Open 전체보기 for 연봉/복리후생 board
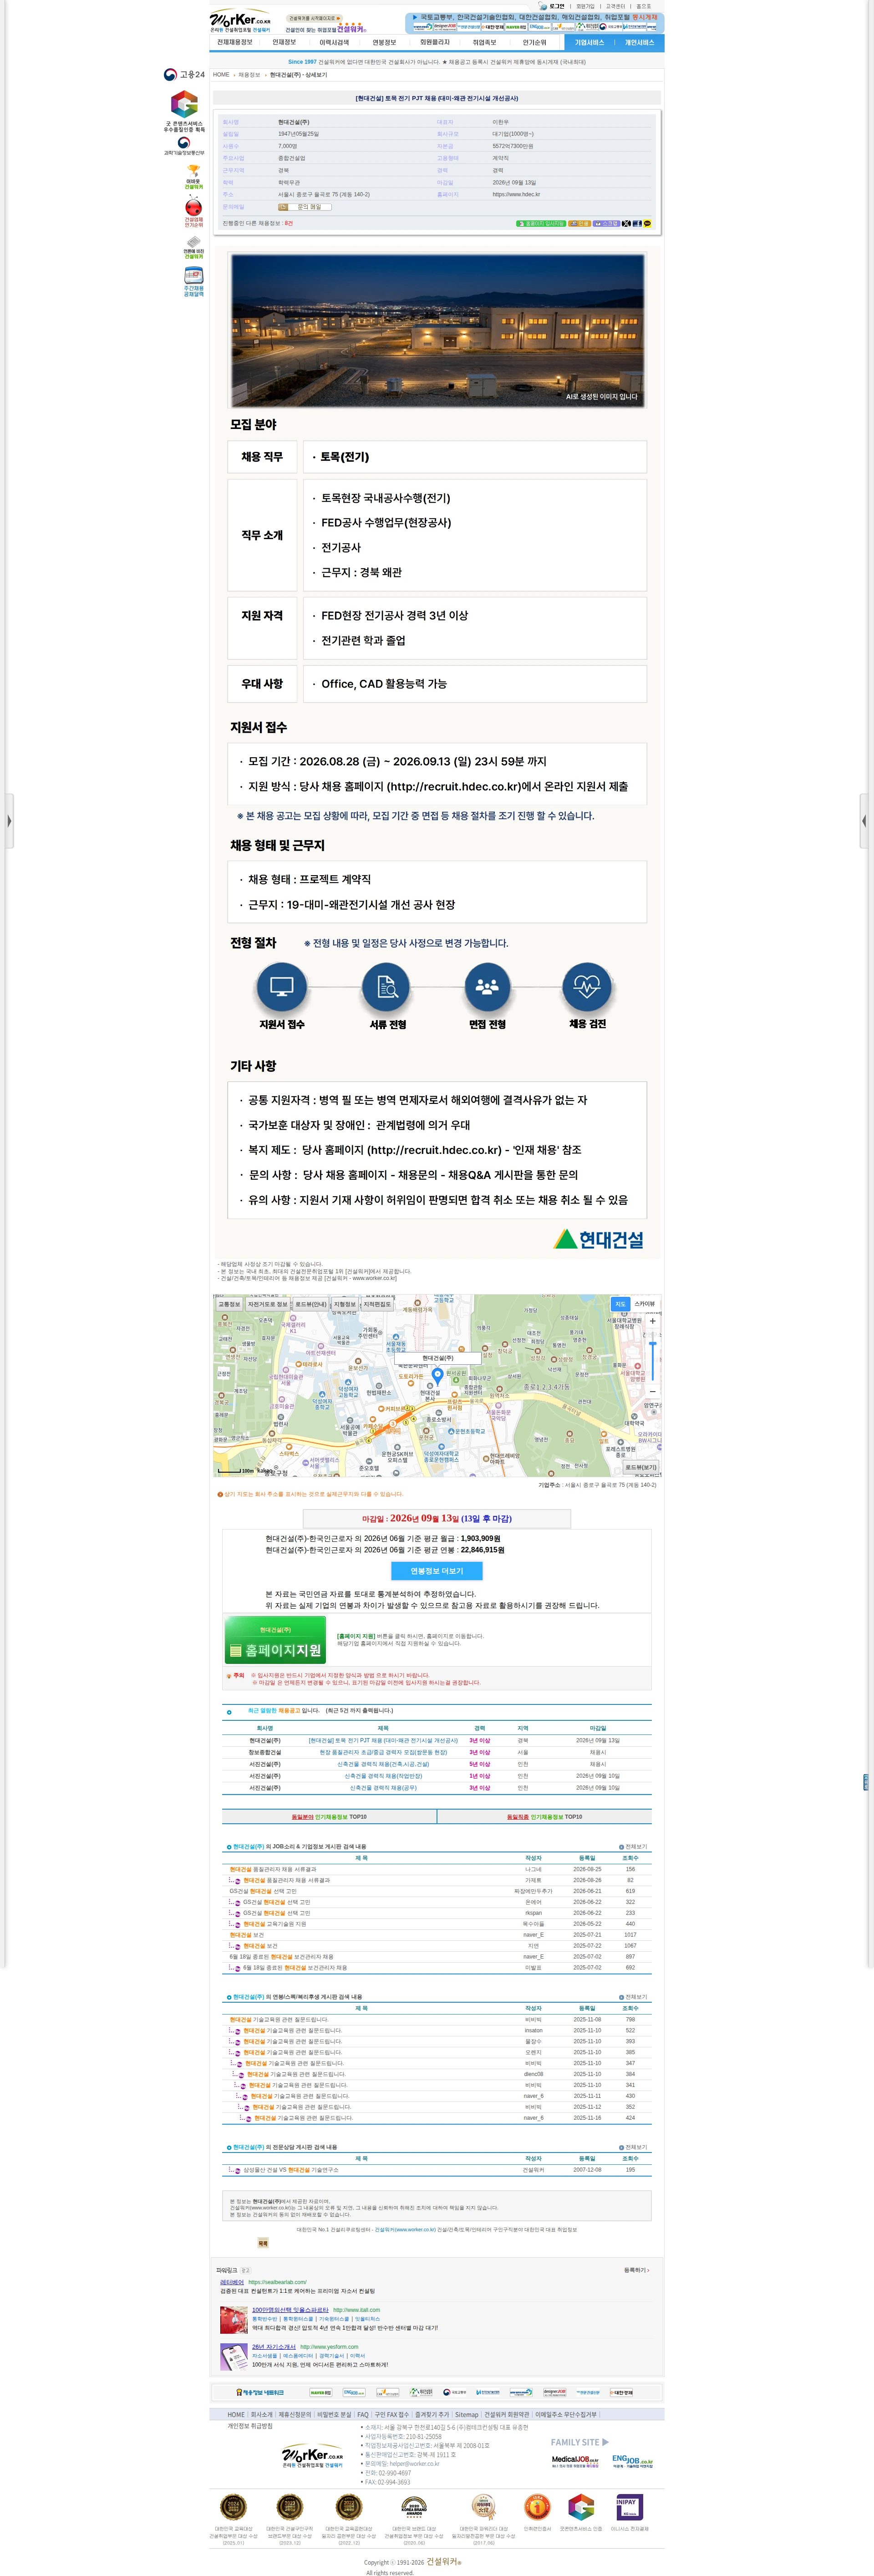Image resolution: width=874 pixels, height=2576 pixels. (x=633, y=1997)
